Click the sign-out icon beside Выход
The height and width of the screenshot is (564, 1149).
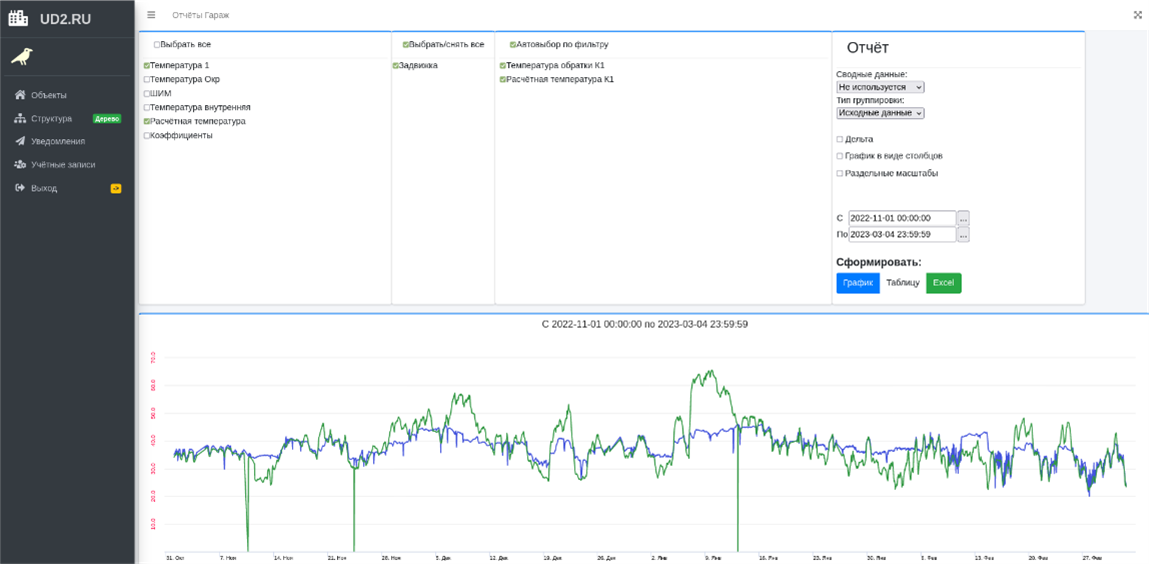pos(20,188)
